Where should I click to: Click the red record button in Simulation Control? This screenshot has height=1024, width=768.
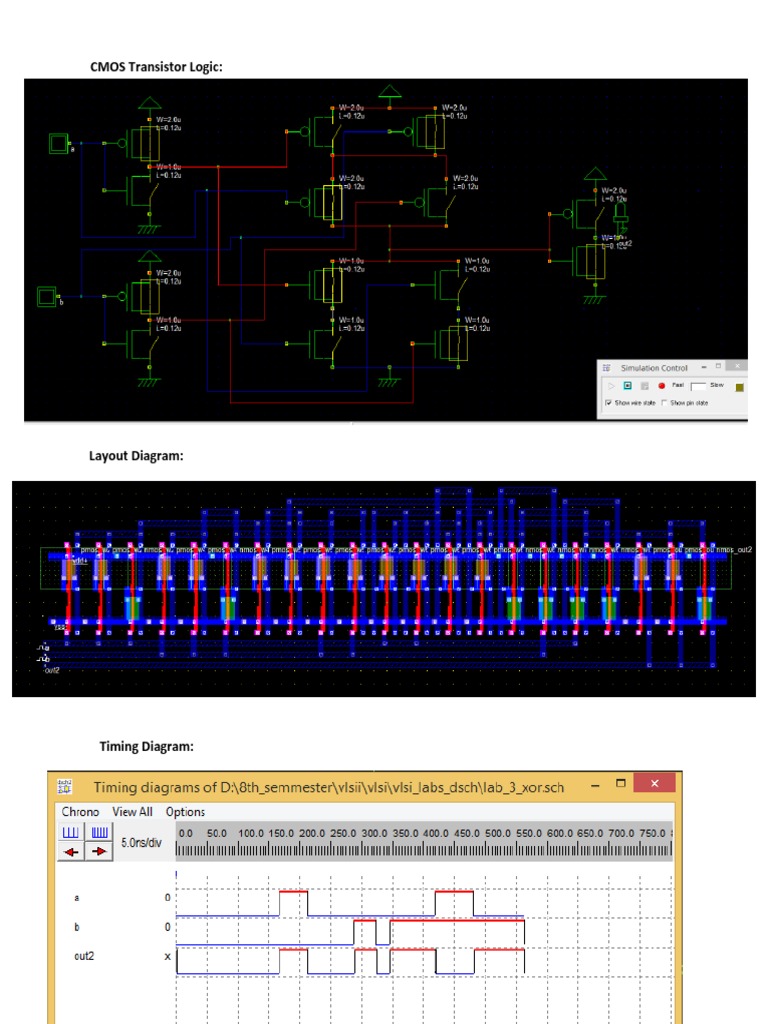tap(662, 386)
